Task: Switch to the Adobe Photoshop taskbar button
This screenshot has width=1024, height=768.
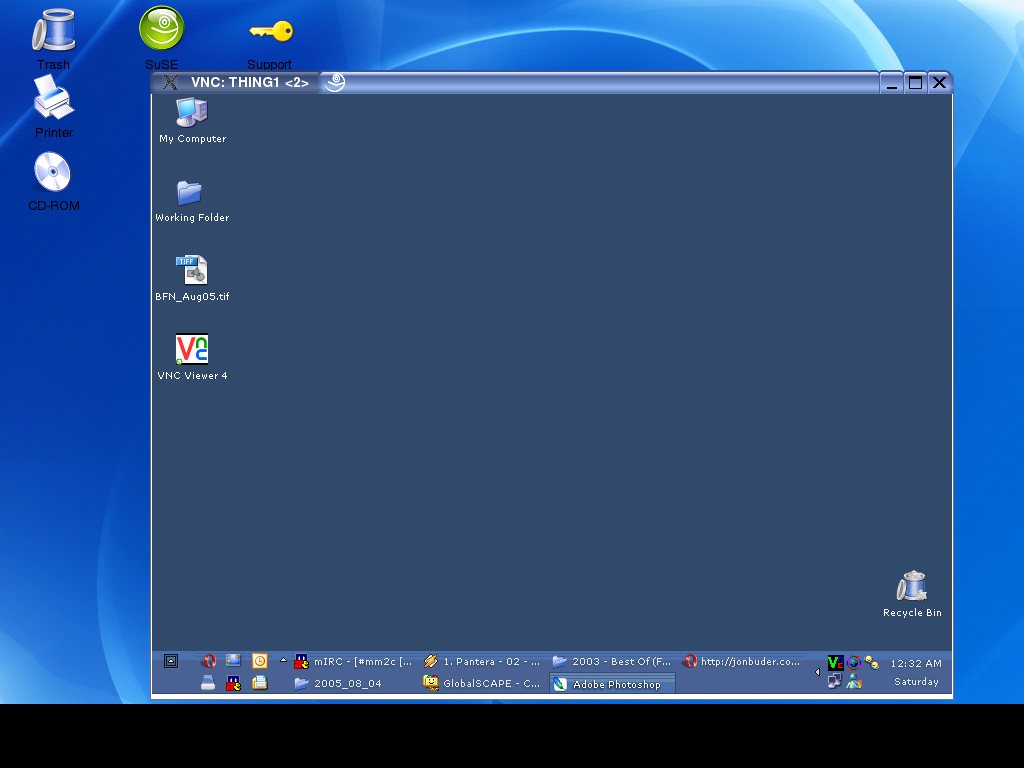Action: point(612,684)
